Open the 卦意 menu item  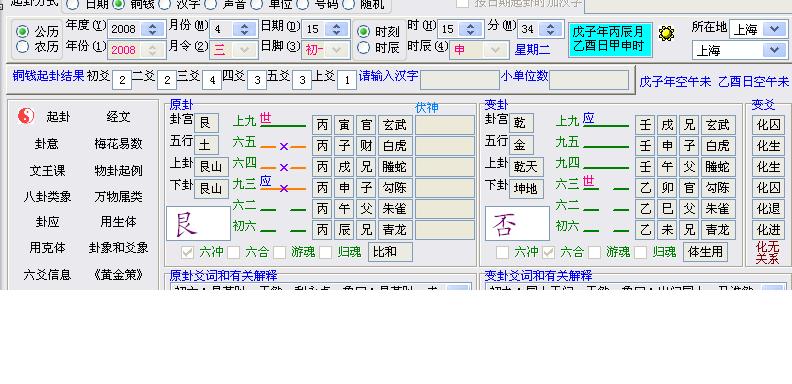[x=47, y=144]
